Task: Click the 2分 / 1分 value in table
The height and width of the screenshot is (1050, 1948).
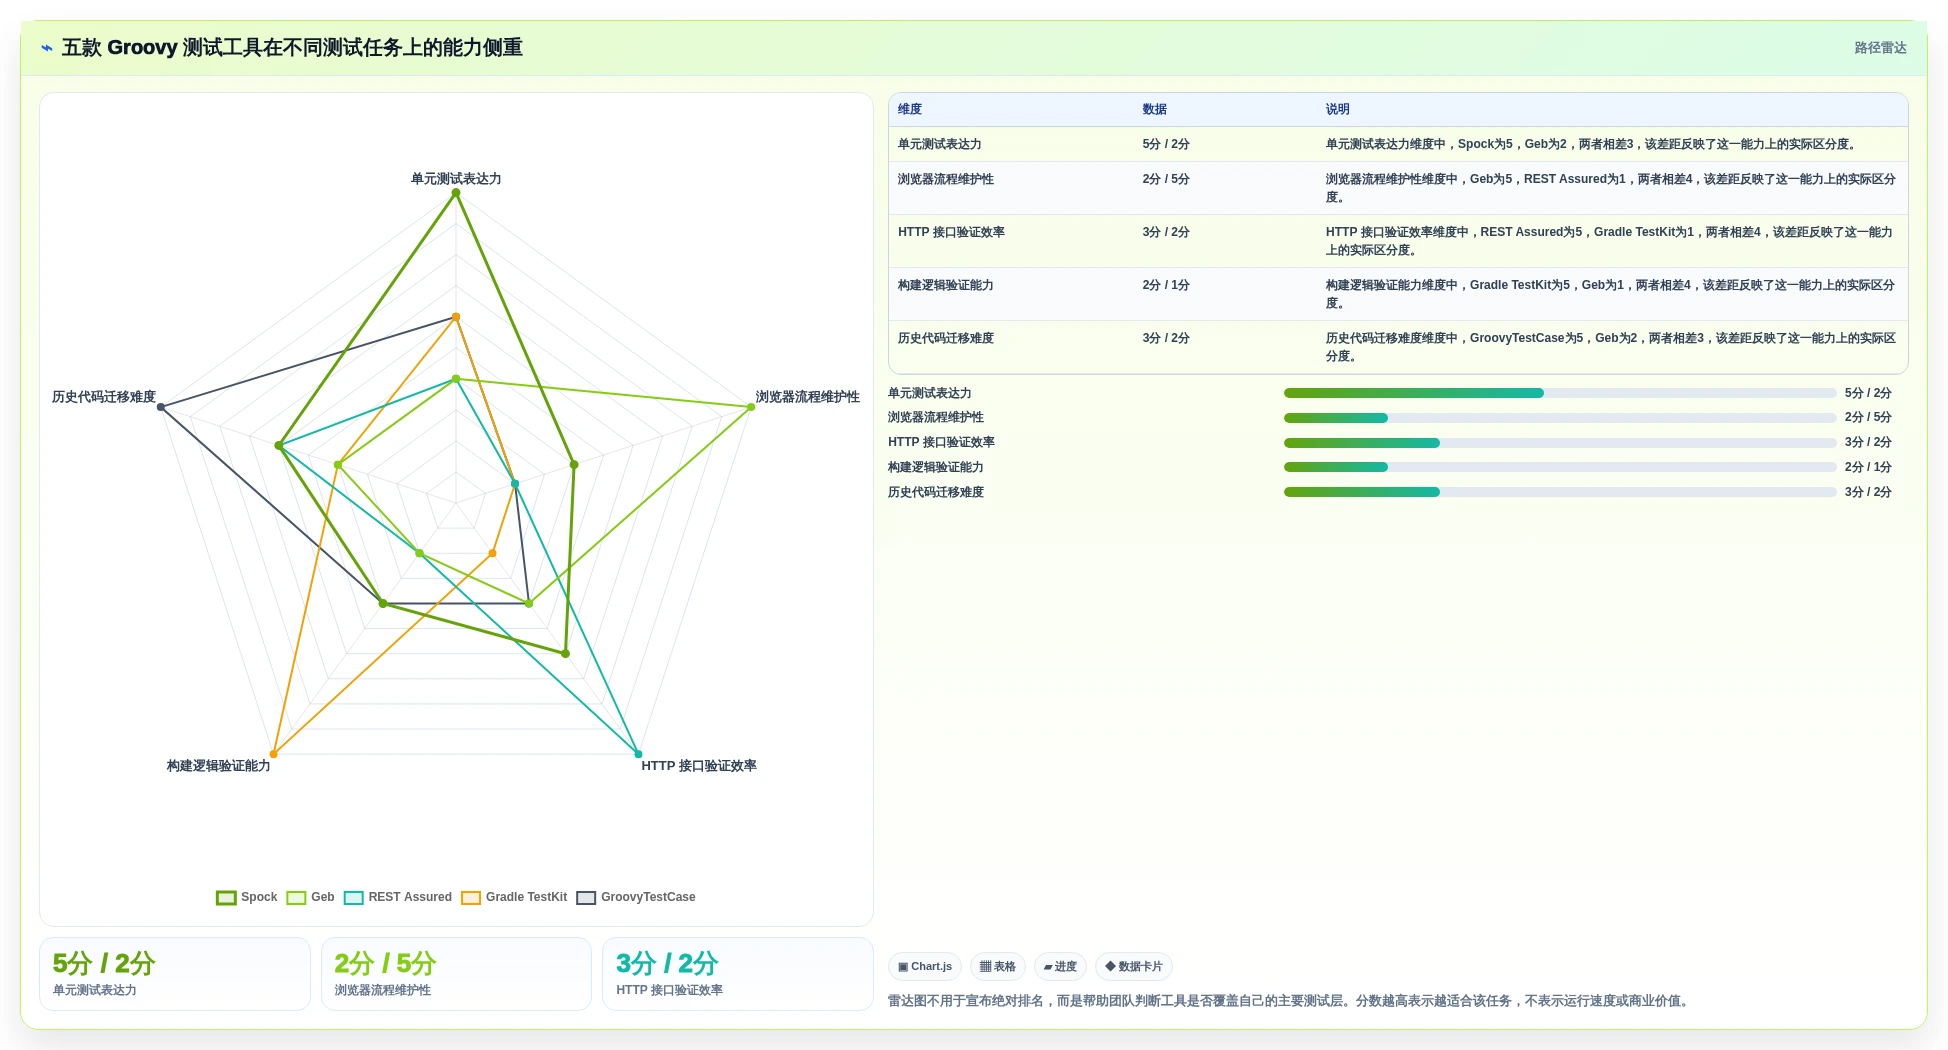Action: (x=1166, y=285)
